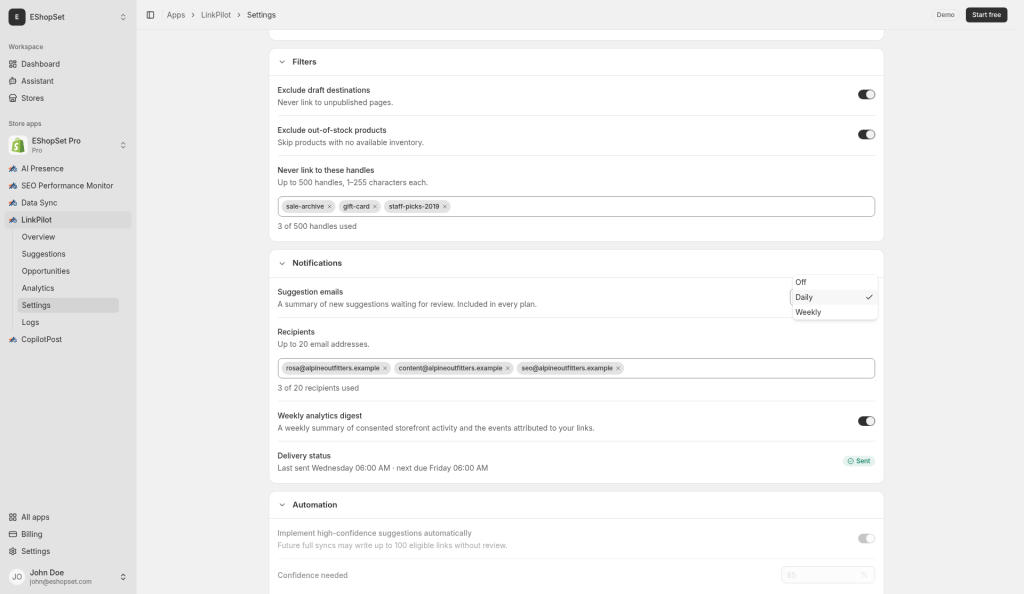Viewport: 1024px width, 594px height.
Task: Collapse the Notifications section
Action: (x=282, y=263)
